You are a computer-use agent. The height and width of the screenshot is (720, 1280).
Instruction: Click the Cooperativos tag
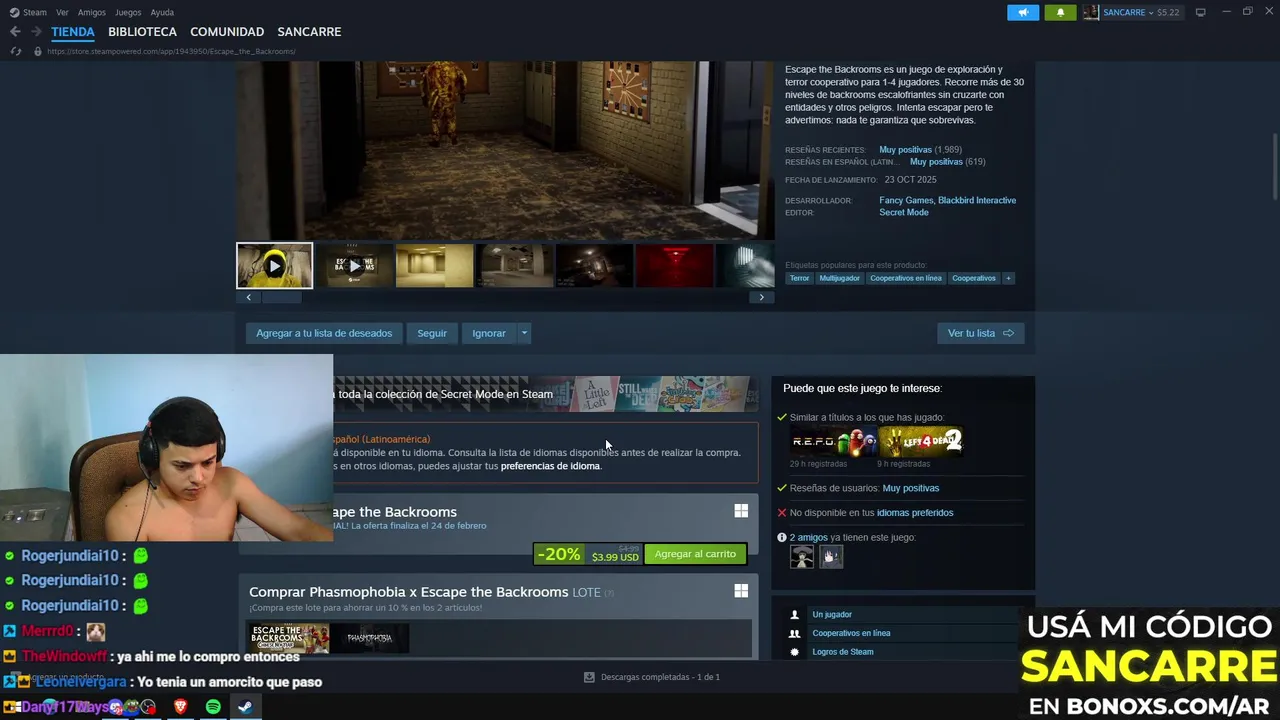pos(974,278)
